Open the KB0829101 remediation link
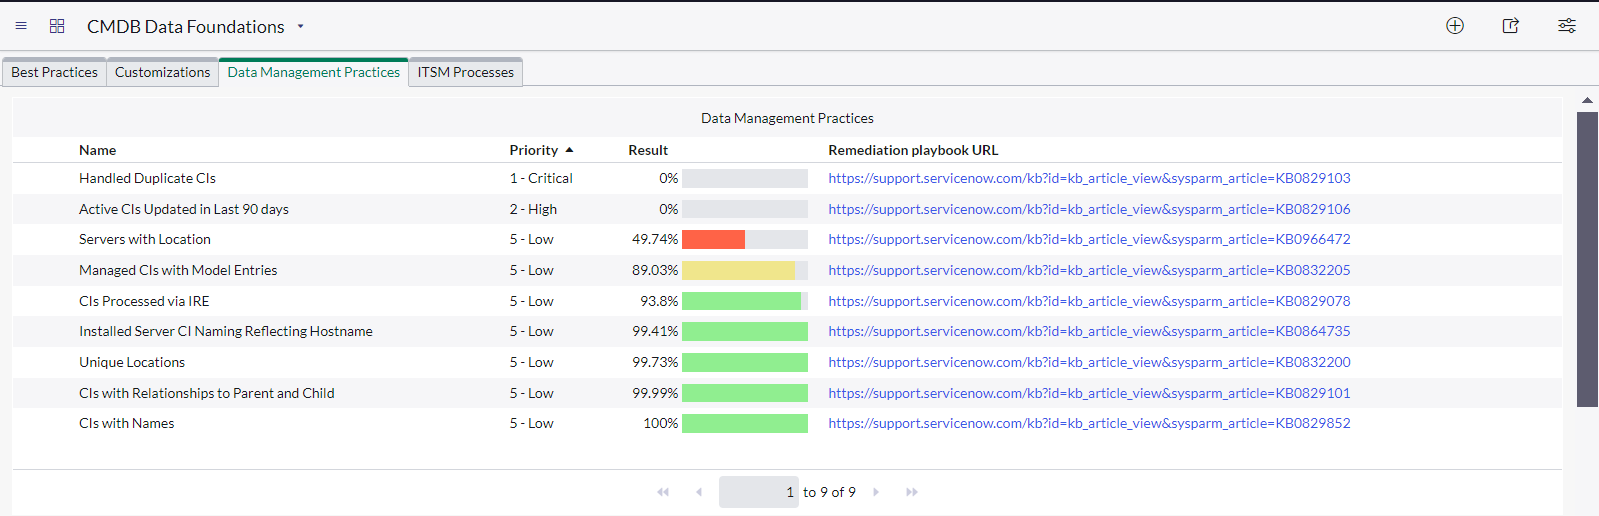Viewport: 1599px width, 516px height. pos(1089,393)
